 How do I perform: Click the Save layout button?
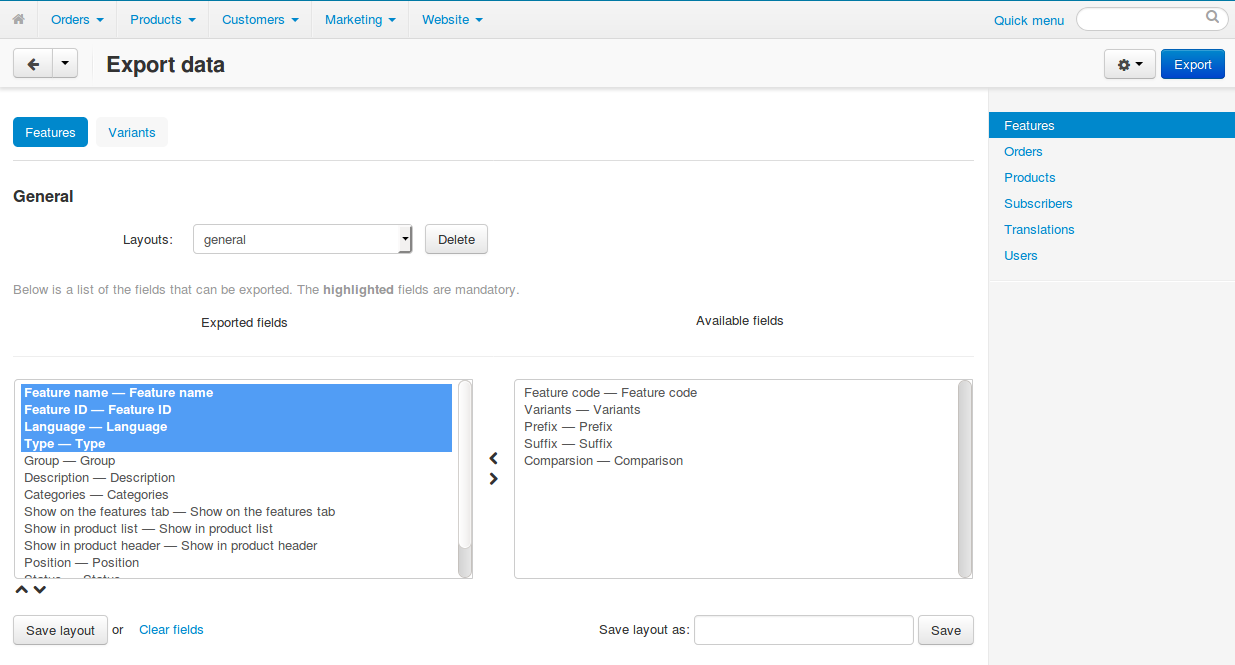pos(60,630)
